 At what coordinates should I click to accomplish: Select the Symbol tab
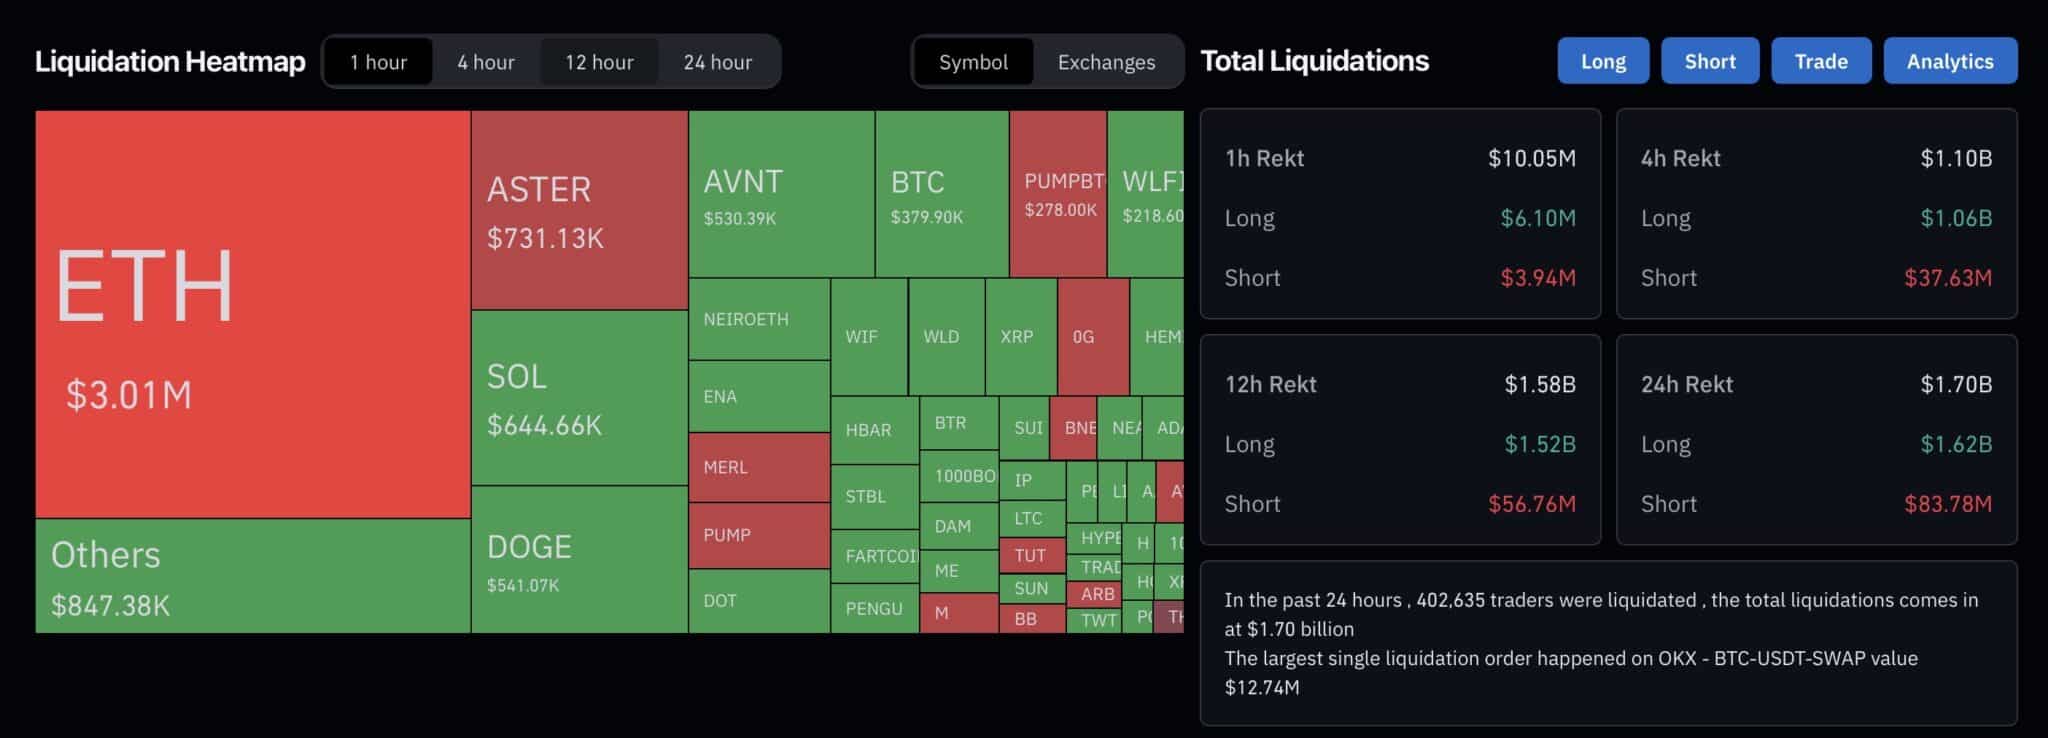pyautogui.click(x=974, y=62)
